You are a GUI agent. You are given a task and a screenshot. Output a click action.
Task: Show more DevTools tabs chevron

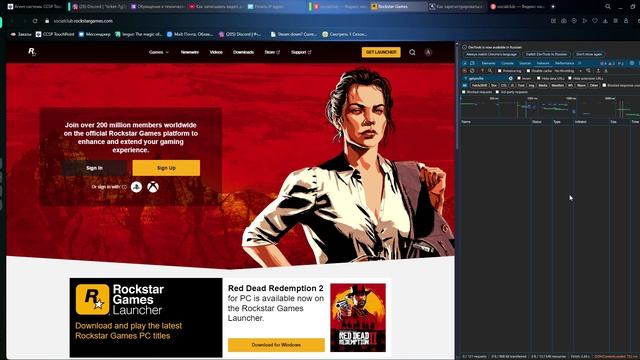coord(580,63)
